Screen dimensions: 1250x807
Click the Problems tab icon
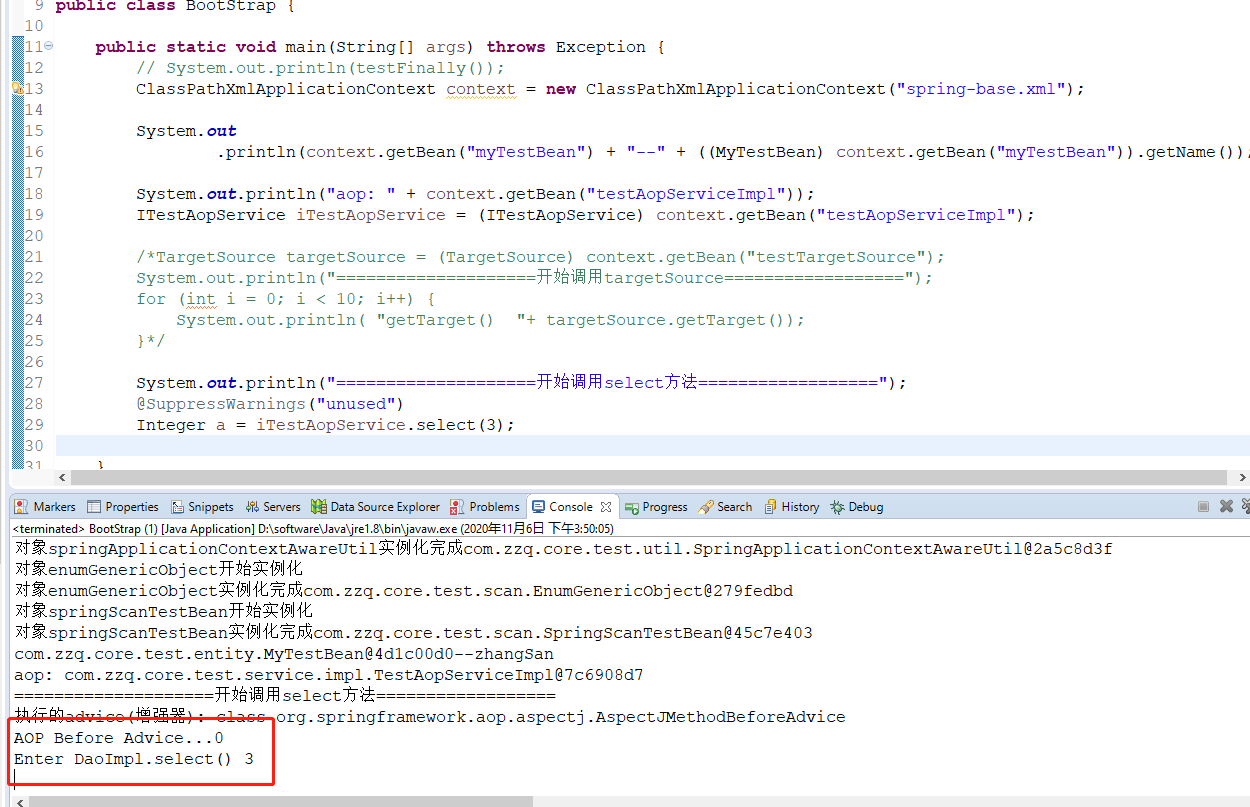click(x=458, y=507)
